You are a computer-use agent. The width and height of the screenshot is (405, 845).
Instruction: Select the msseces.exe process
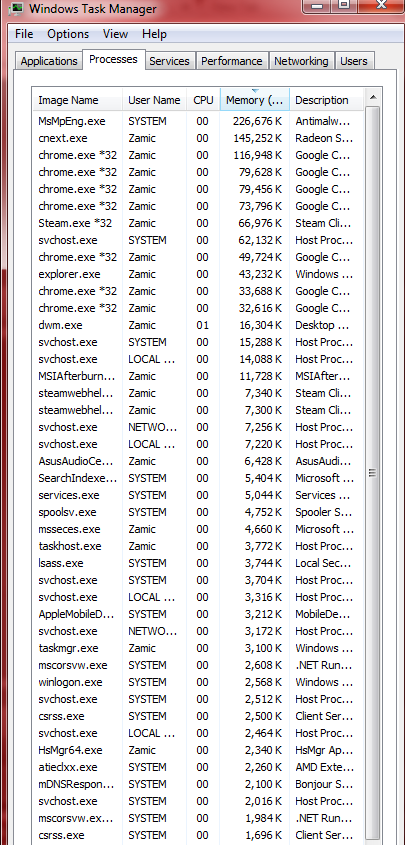click(x=198, y=529)
